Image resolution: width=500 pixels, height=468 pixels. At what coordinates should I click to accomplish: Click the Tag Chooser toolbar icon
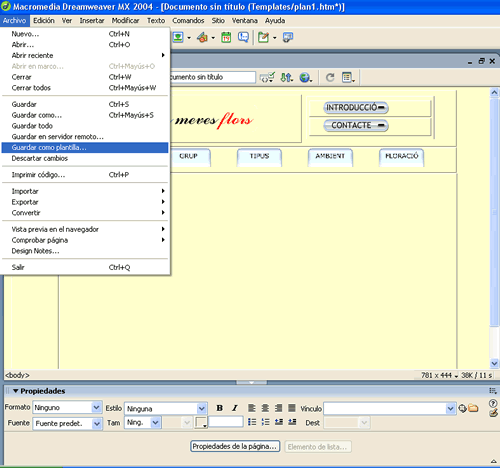point(288,37)
